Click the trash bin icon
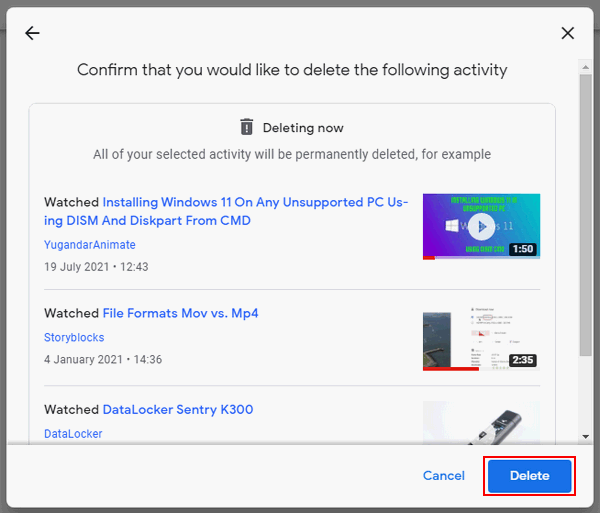Viewport: 600px width, 513px height. 247,127
